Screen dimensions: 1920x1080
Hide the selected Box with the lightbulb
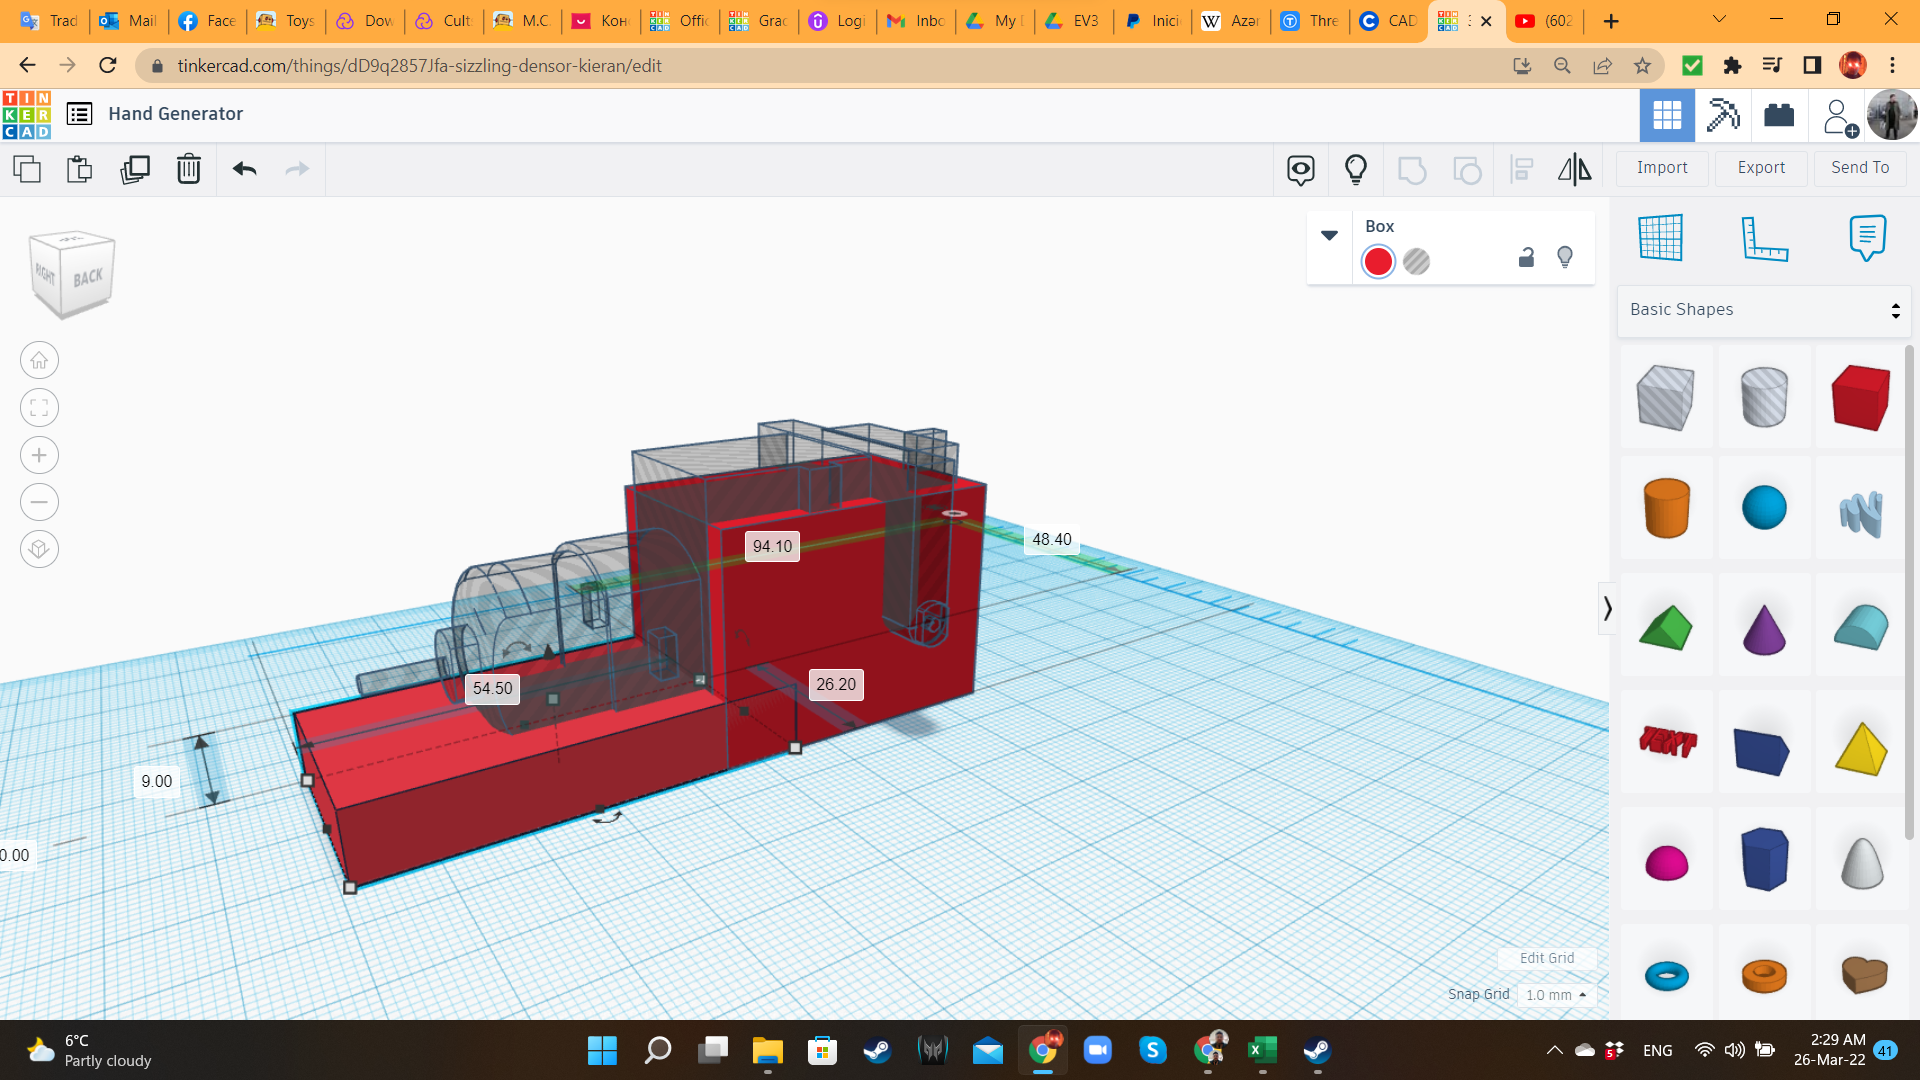1565,258
